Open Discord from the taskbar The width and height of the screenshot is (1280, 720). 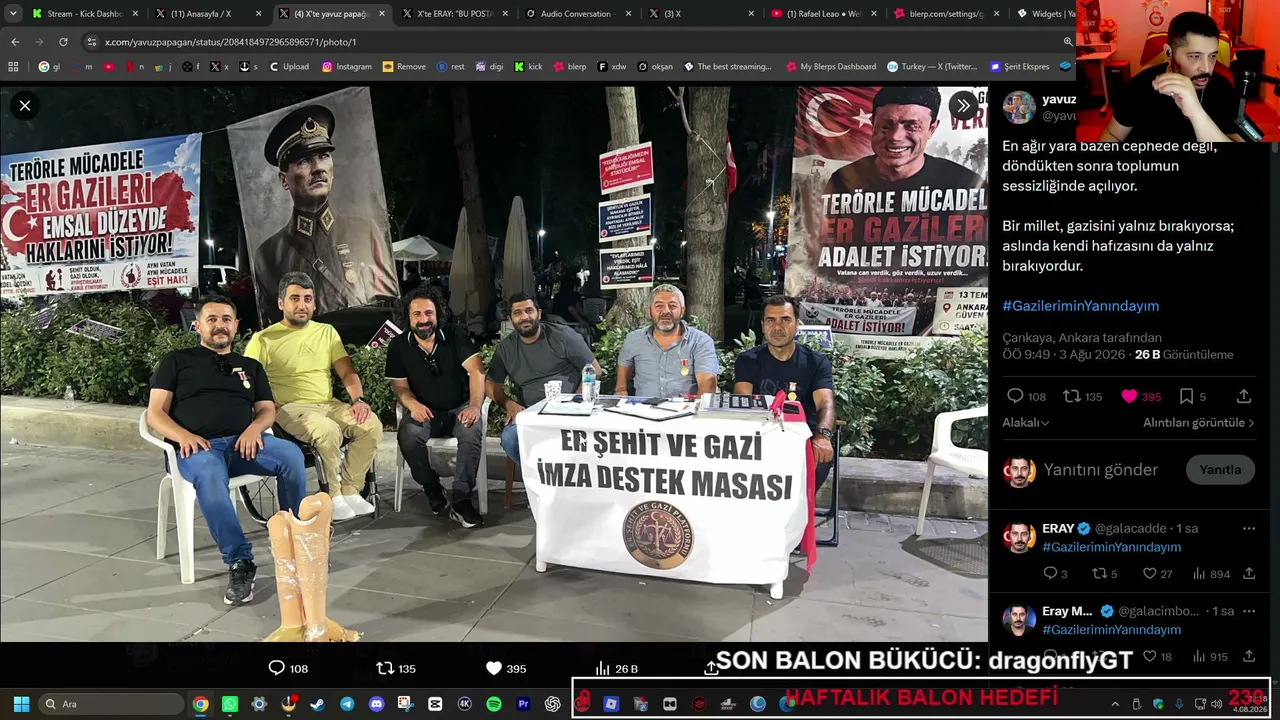tap(376, 704)
